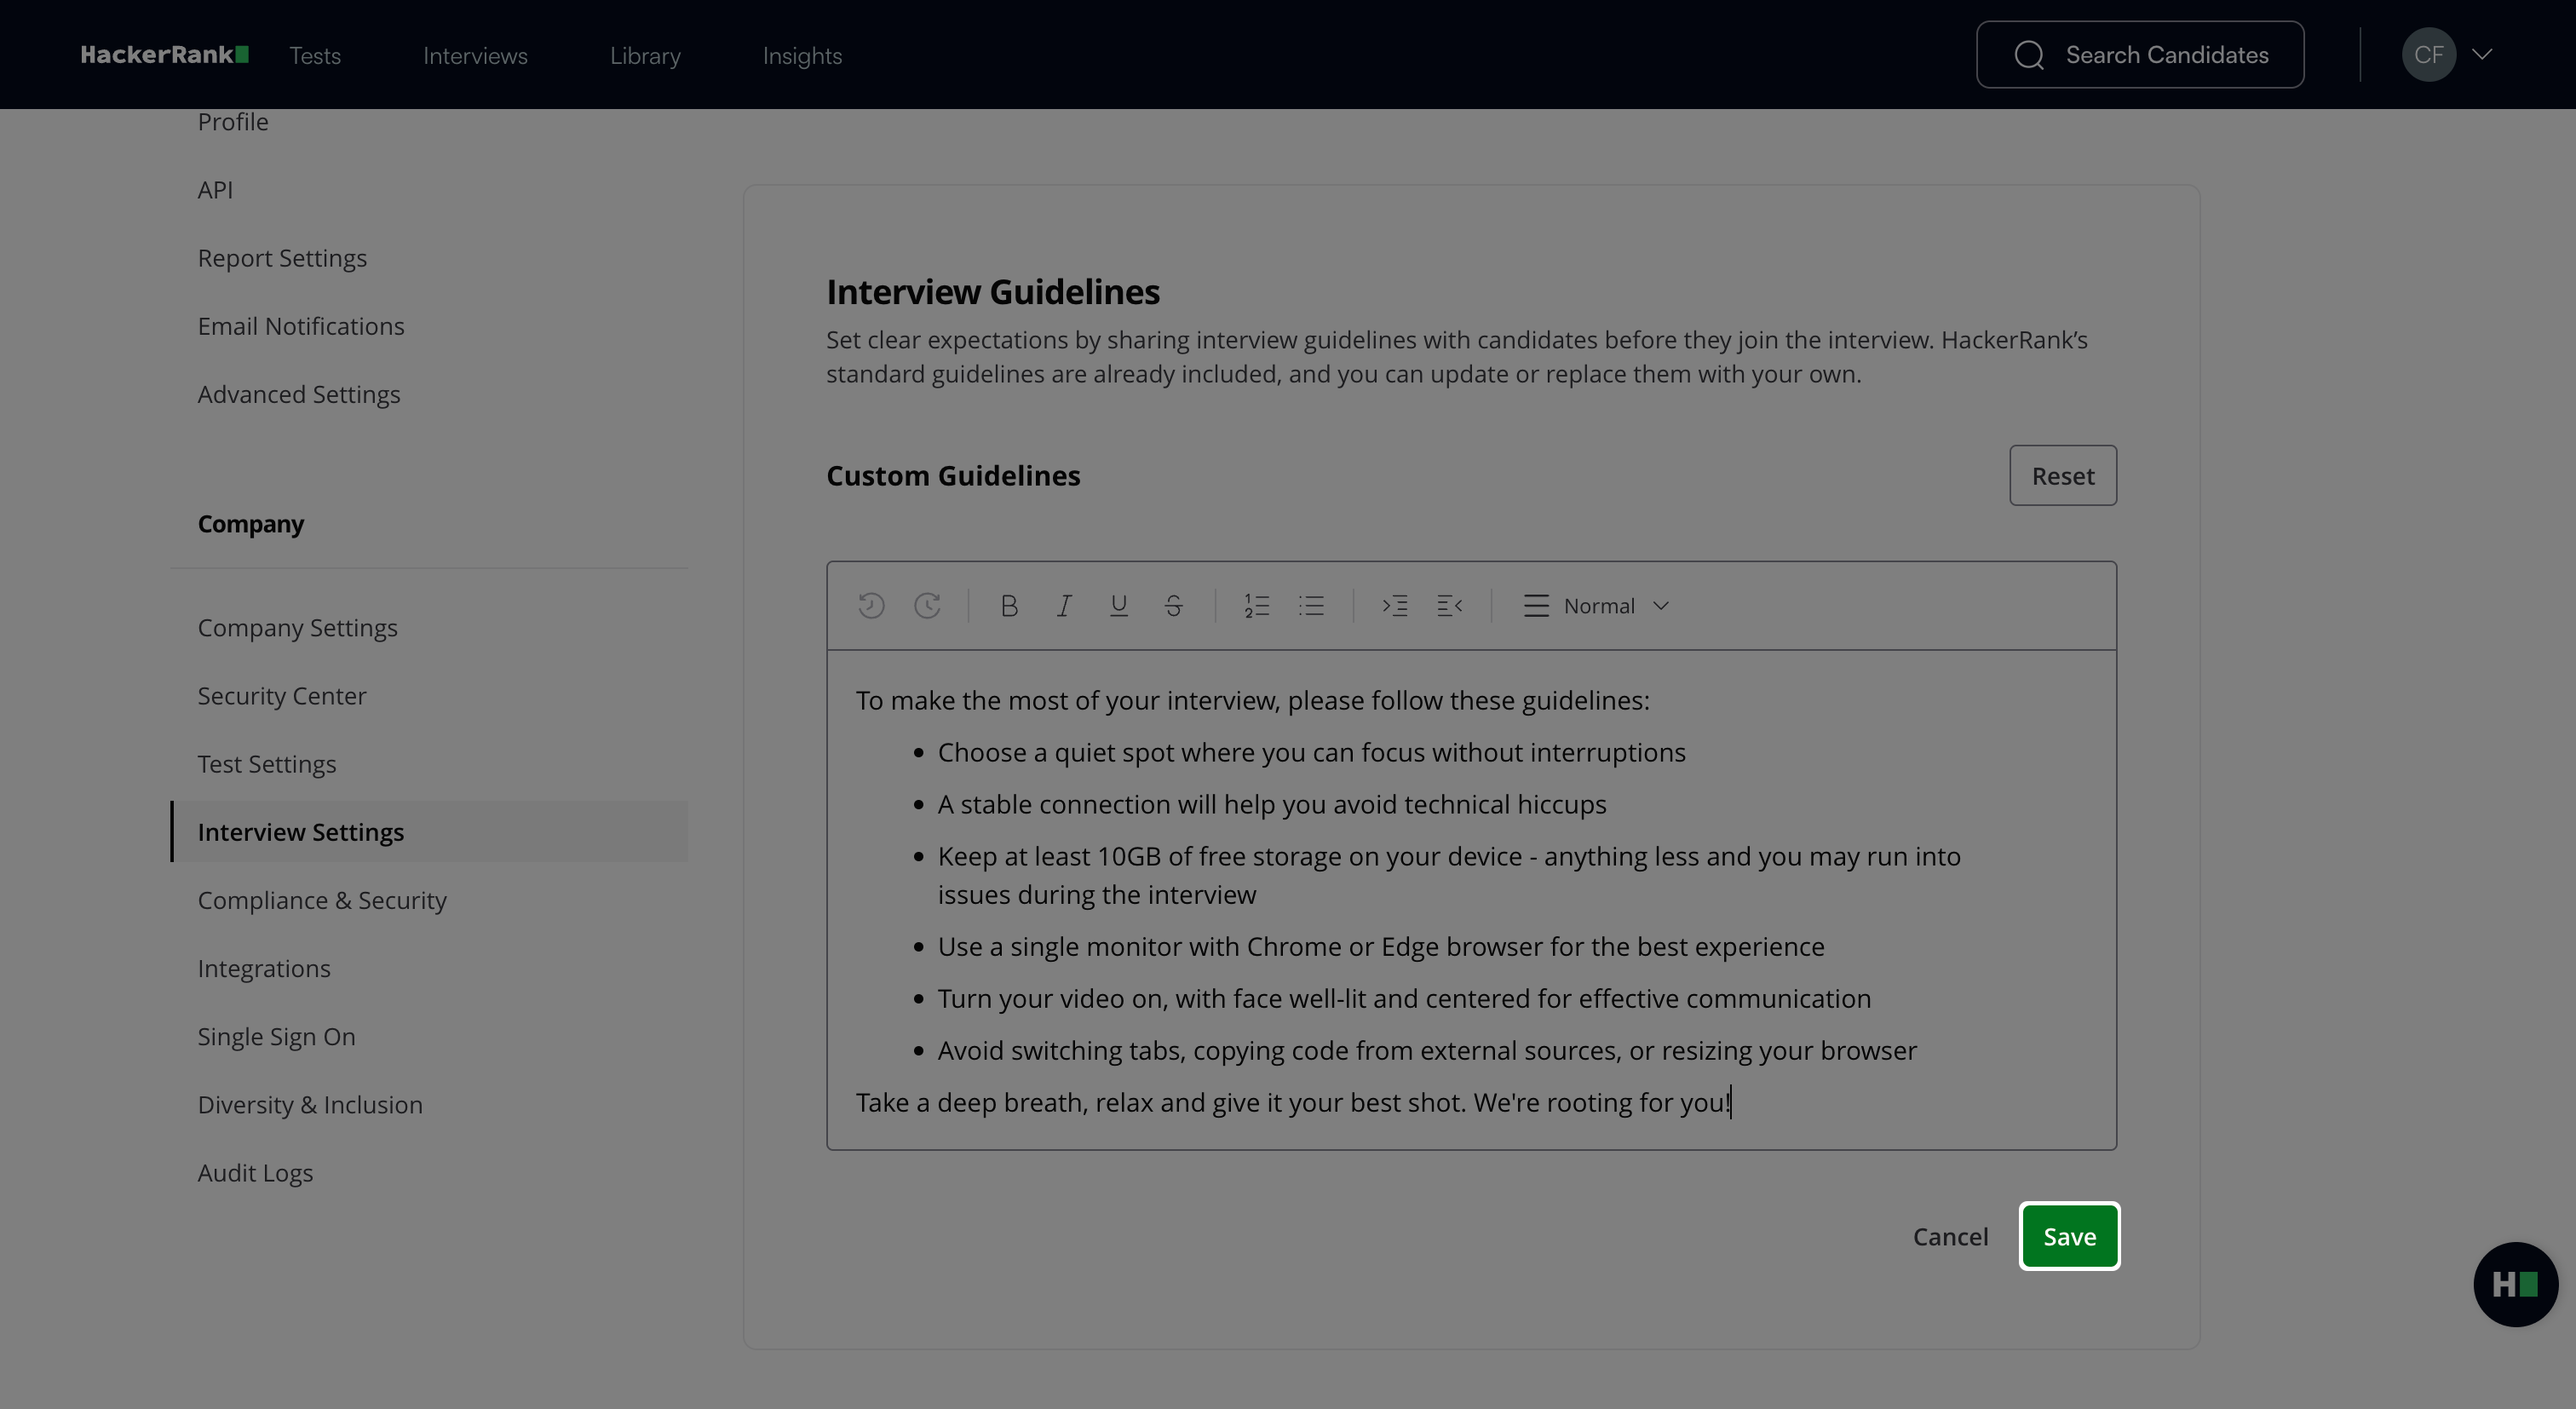Open Email Notifications settings
The image size is (2576, 1409).
pyautogui.click(x=301, y=326)
